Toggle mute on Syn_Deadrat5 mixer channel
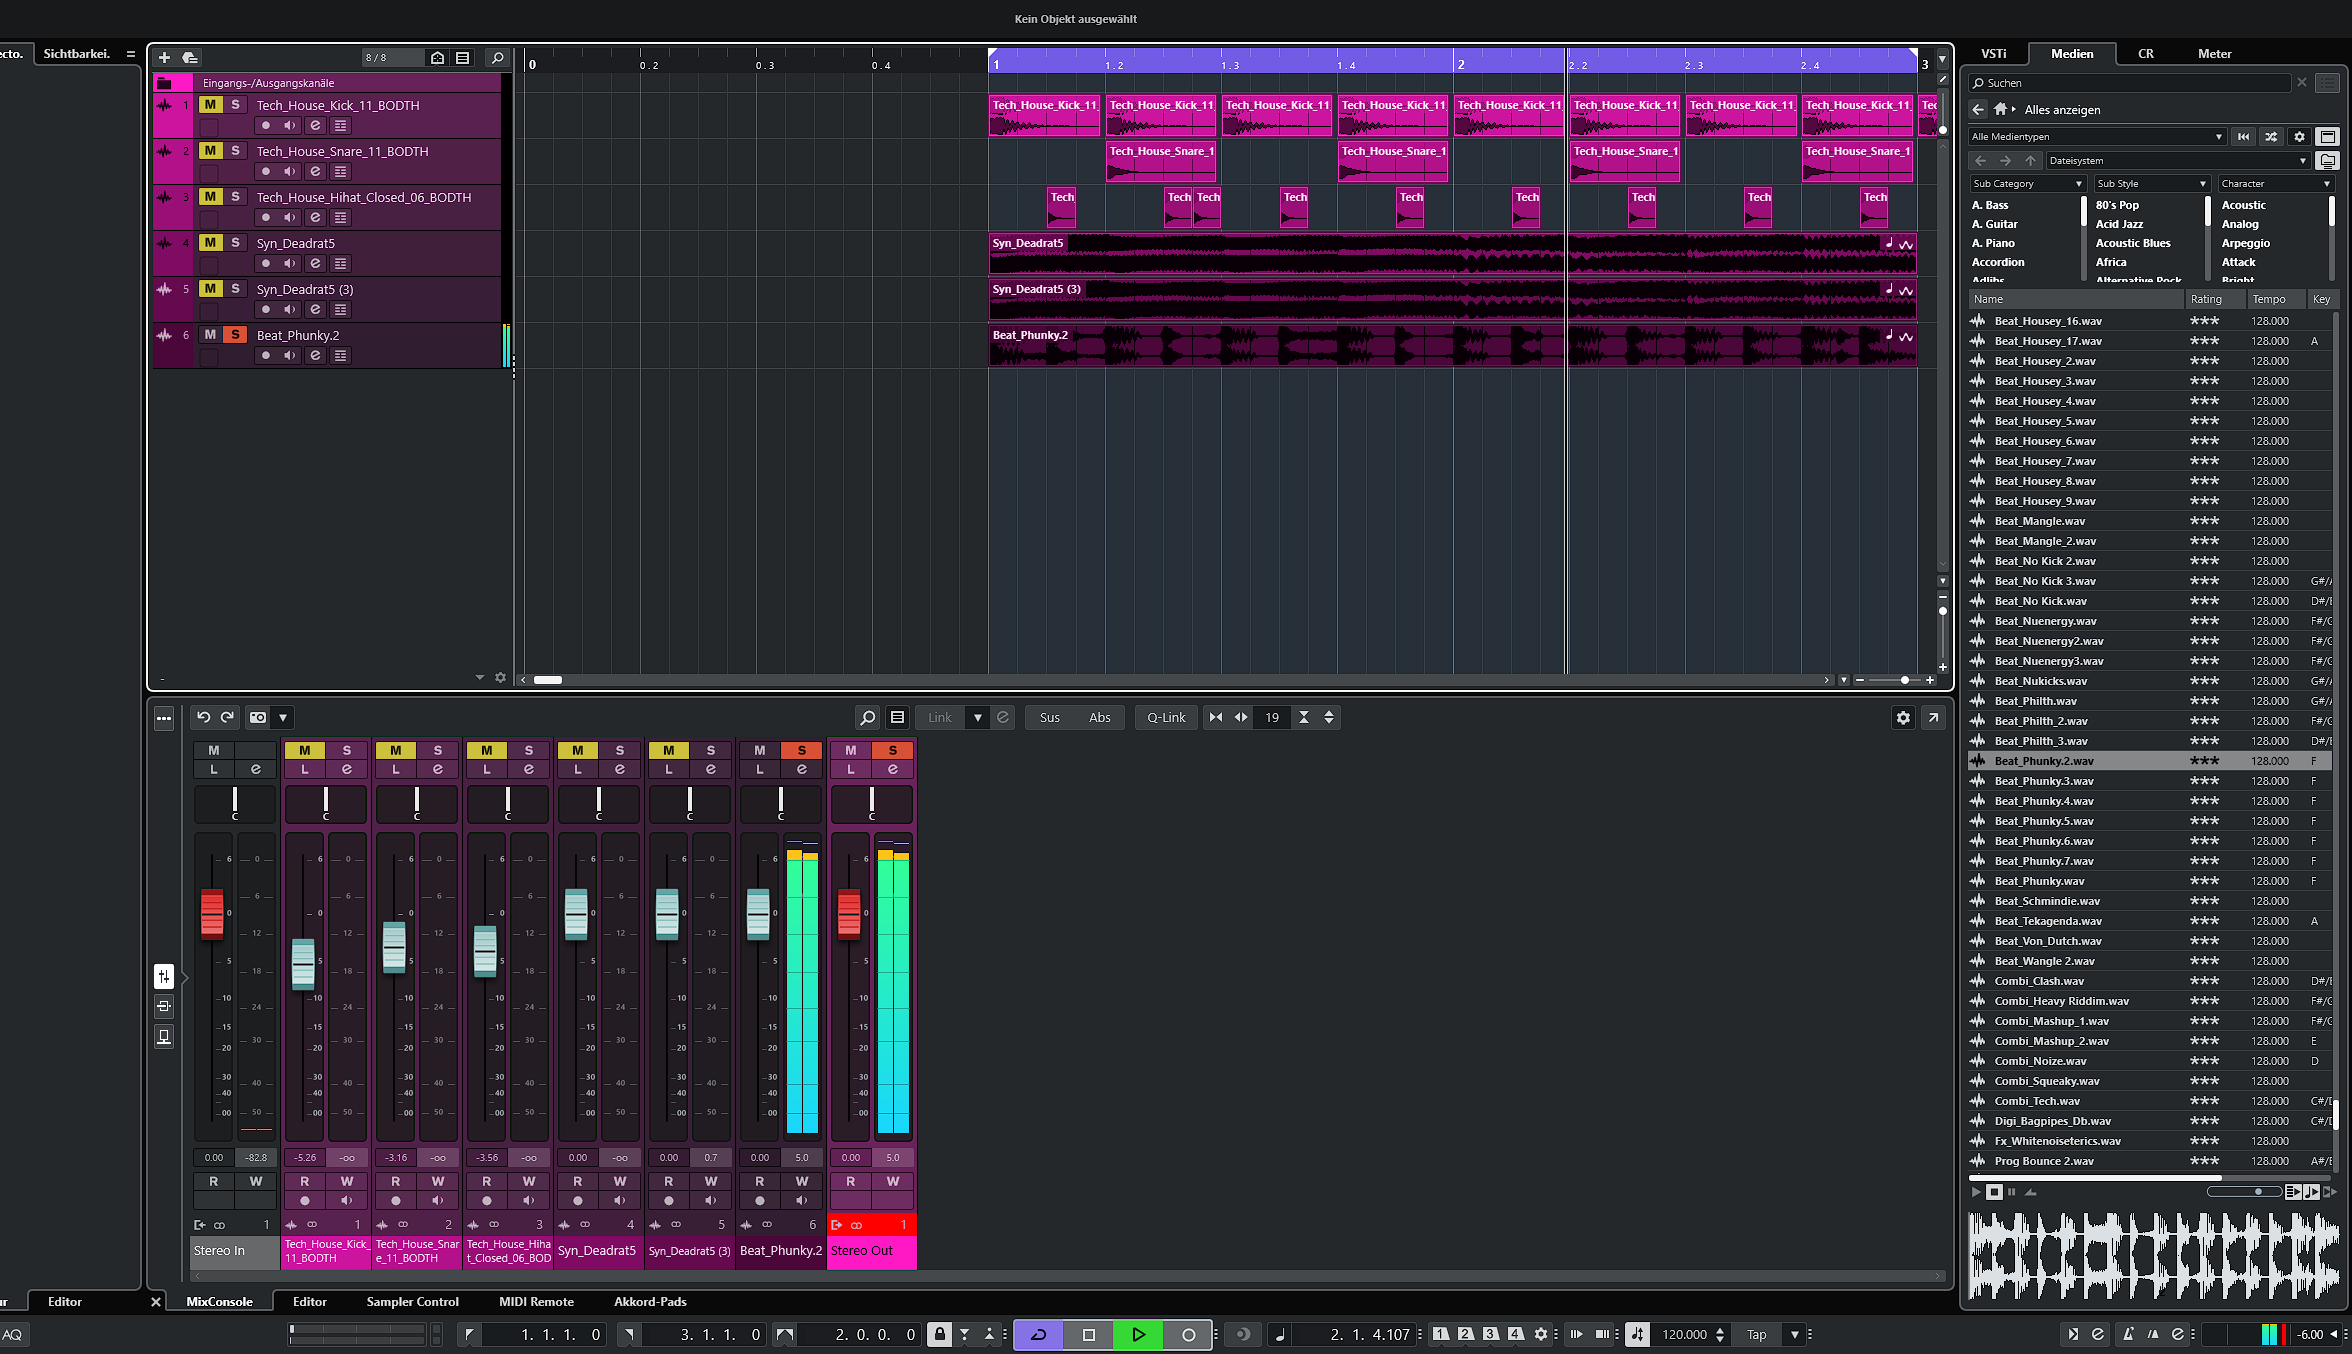 point(577,750)
